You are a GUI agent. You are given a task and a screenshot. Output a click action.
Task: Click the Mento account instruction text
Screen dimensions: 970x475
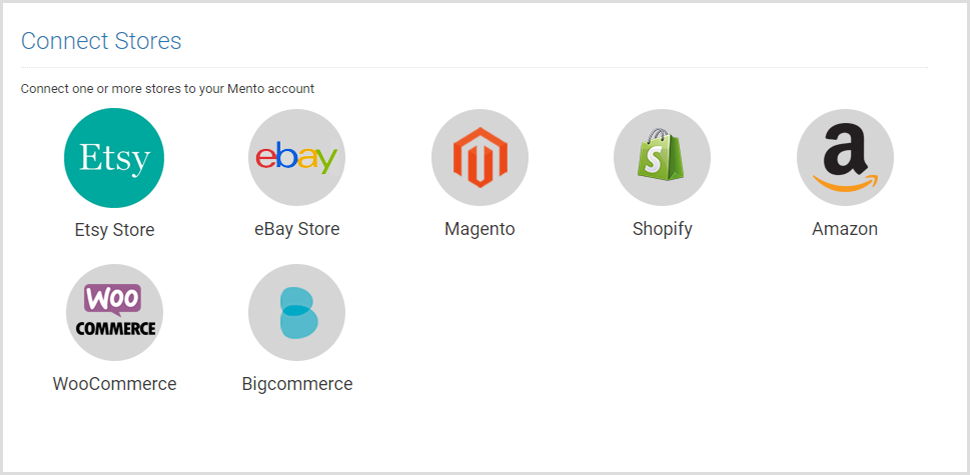tap(168, 88)
